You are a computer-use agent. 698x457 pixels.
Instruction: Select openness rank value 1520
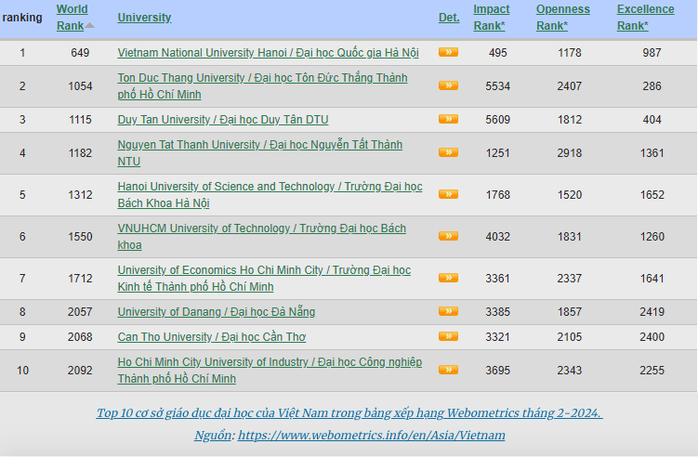pos(569,195)
